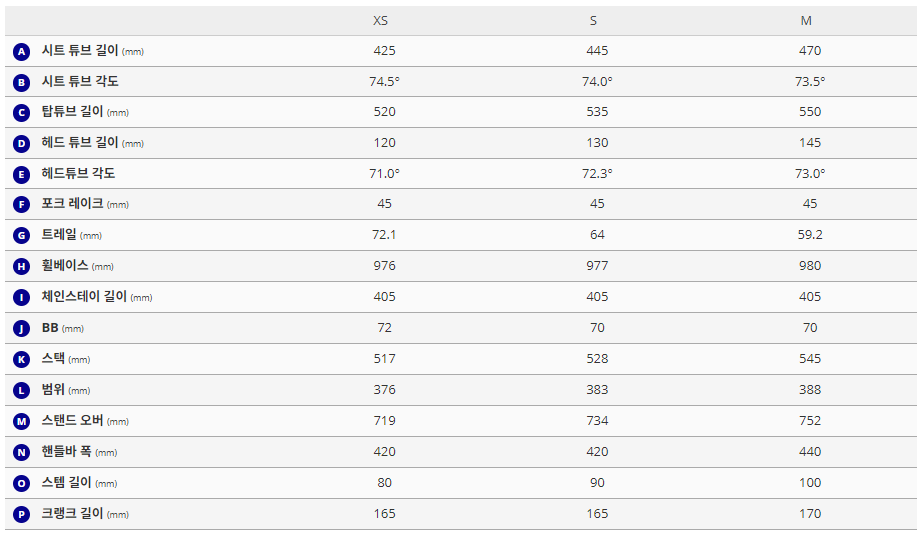The height and width of the screenshot is (537, 923).
Task: Select the C icon next to 탑튜브 길이
Action: tap(22, 113)
